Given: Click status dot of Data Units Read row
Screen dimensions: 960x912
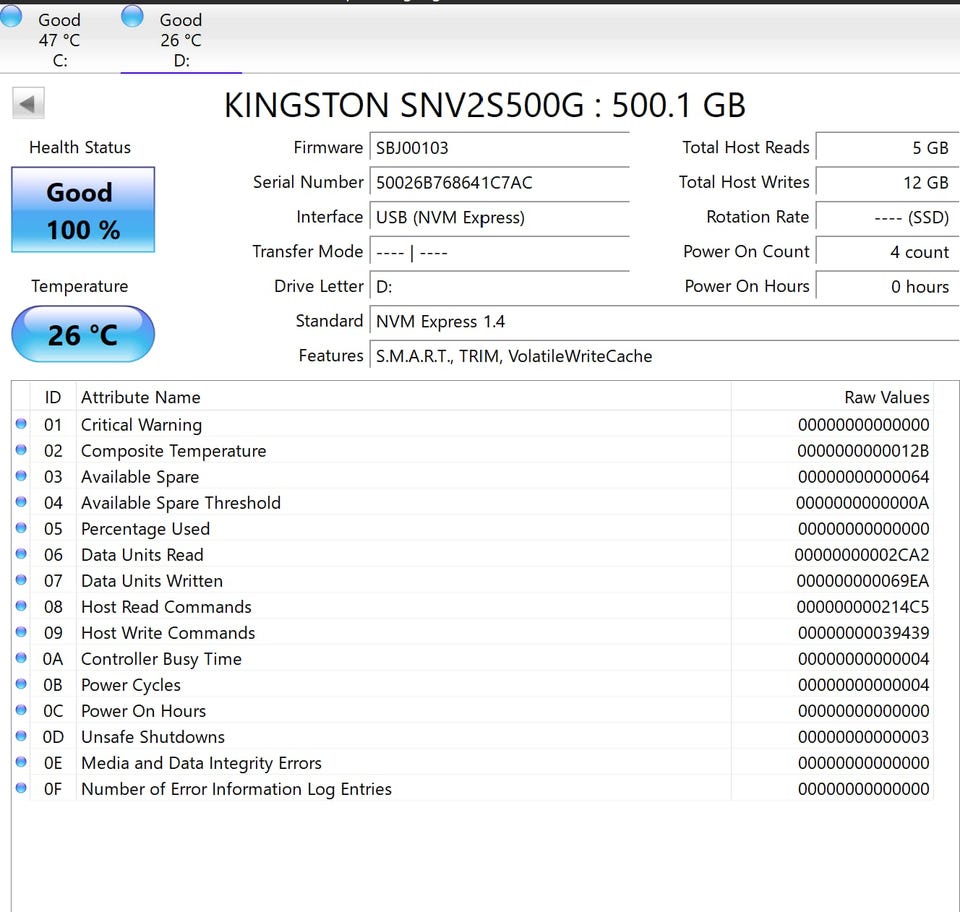Looking at the screenshot, I should click(x=21, y=554).
